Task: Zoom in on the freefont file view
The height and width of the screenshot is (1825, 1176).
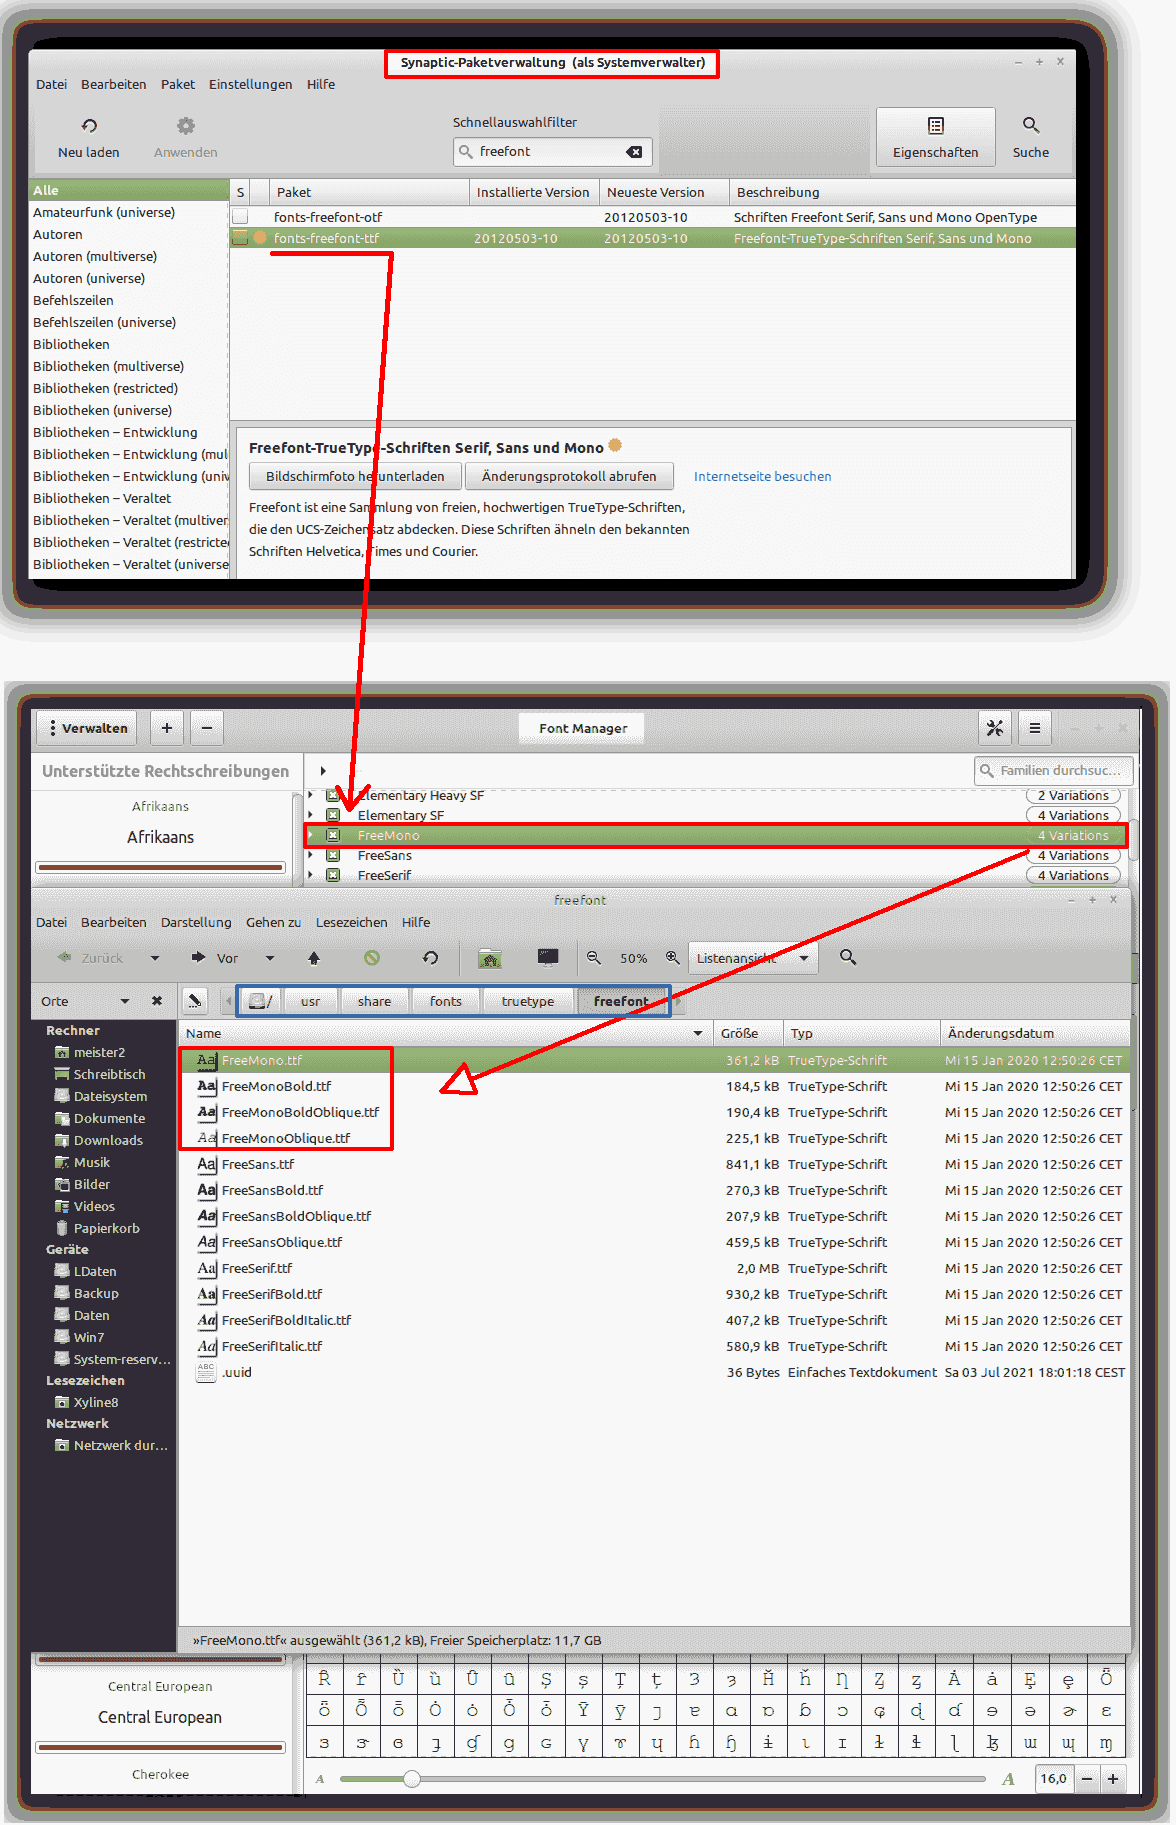Action: click(x=673, y=957)
